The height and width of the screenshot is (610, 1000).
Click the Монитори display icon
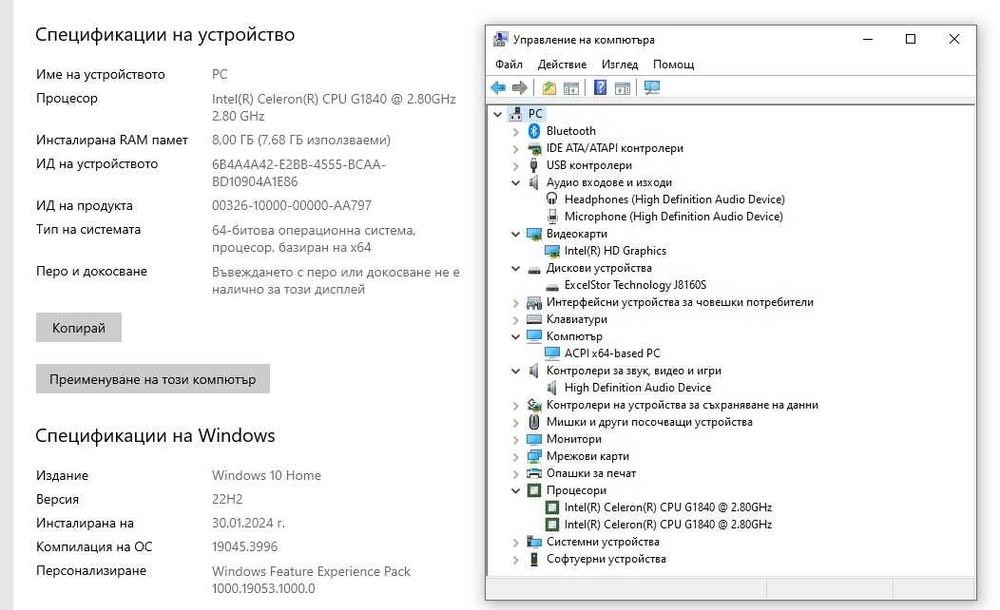click(x=534, y=439)
